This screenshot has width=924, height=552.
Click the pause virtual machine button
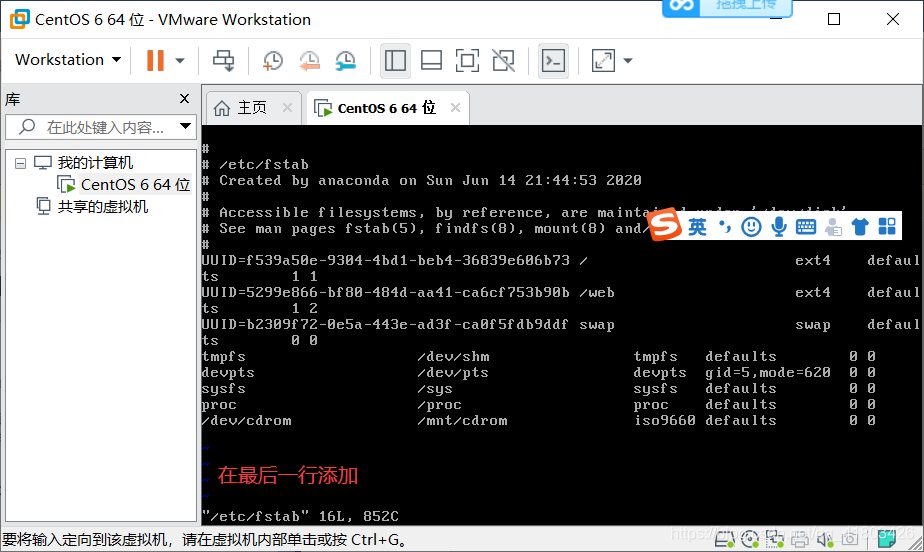pos(155,60)
